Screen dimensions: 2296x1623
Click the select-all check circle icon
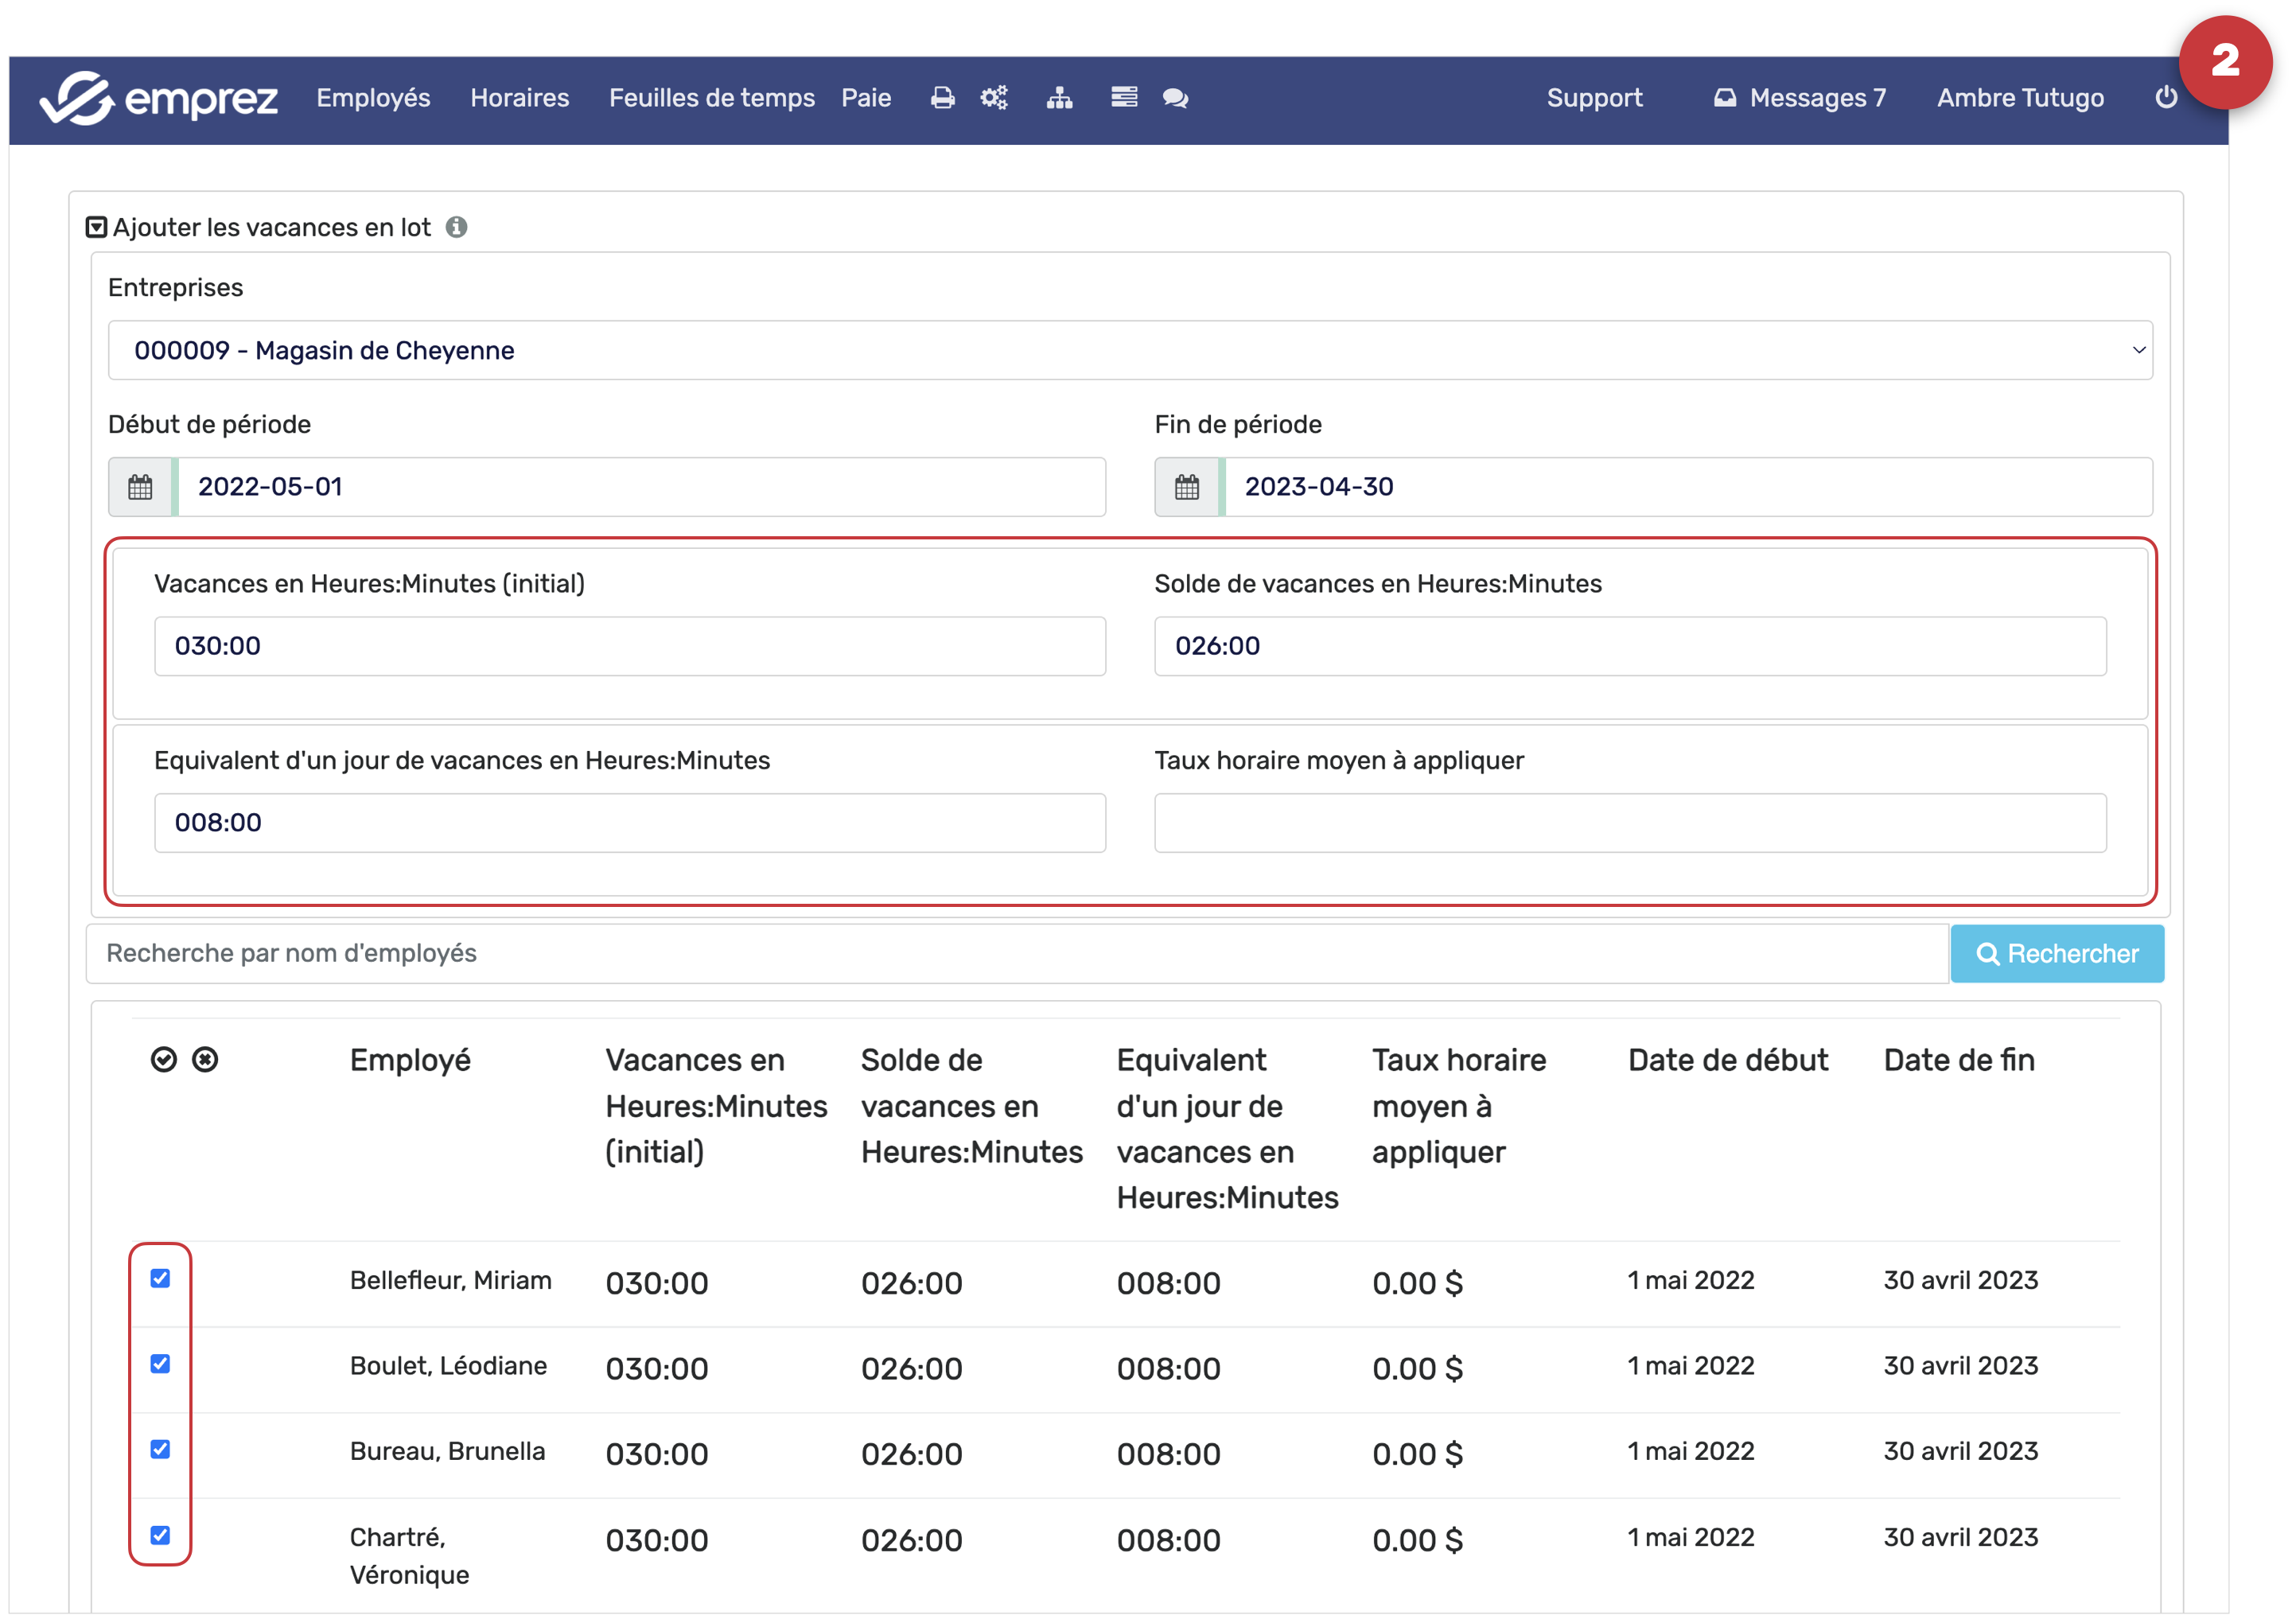coord(164,1060)
